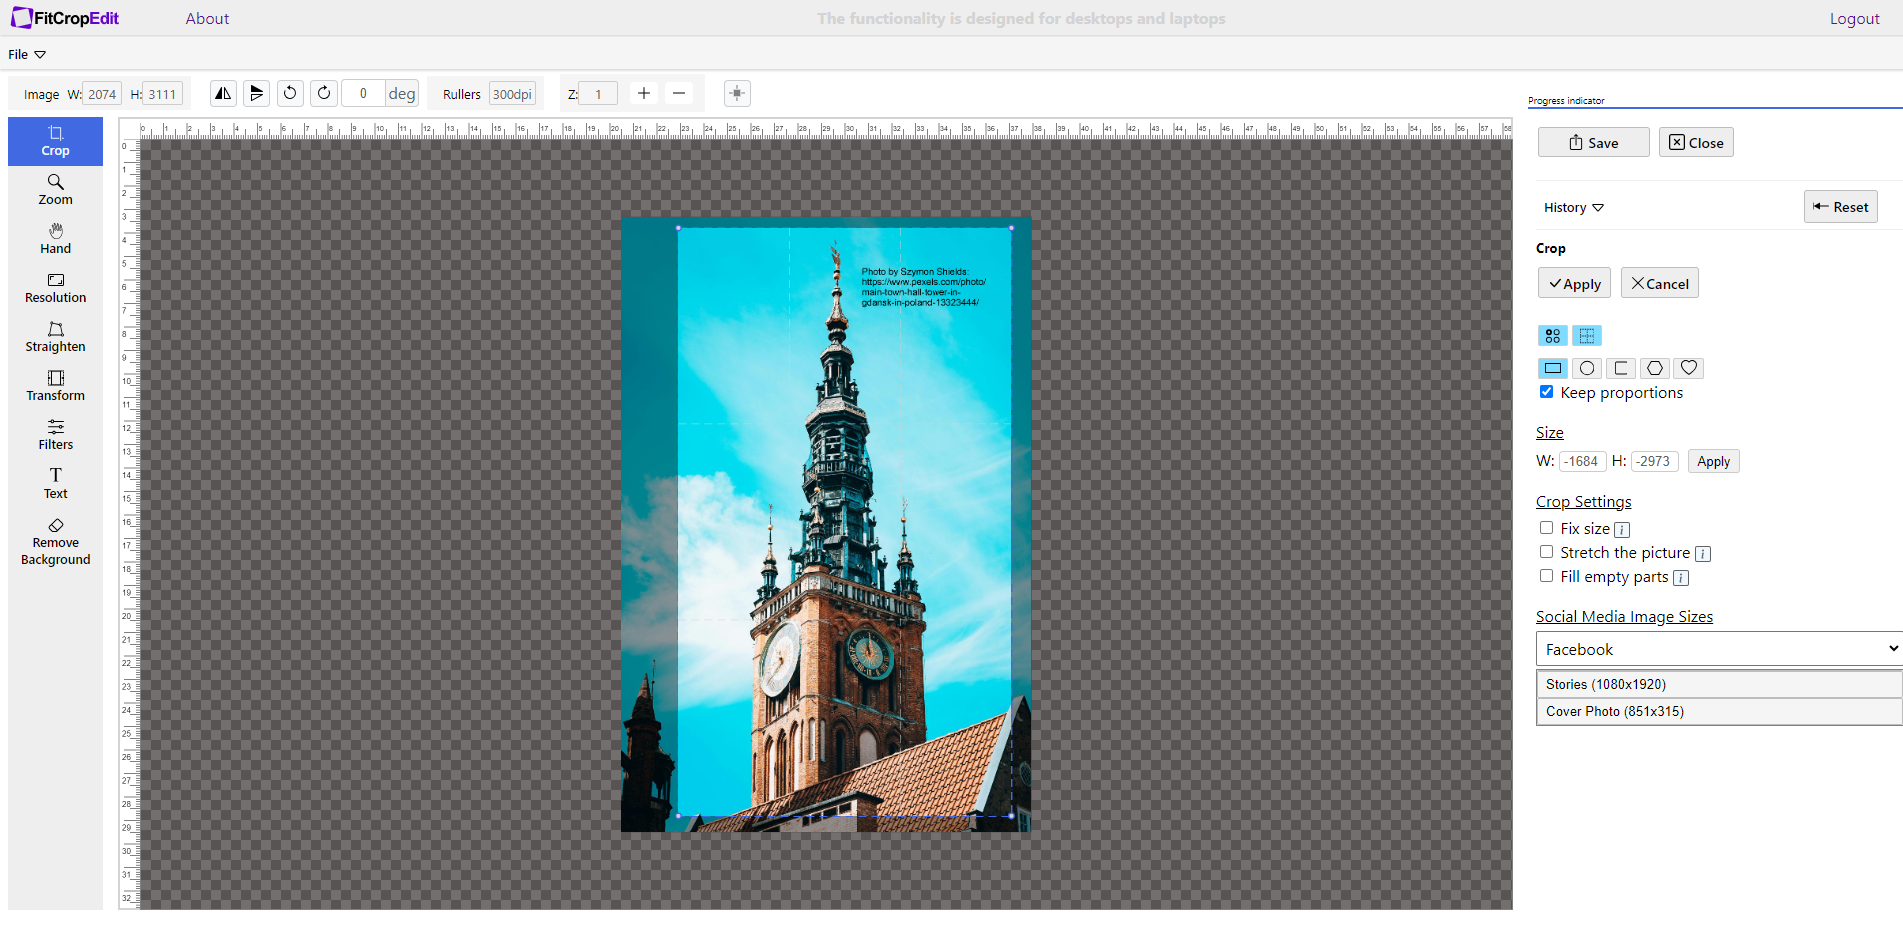Image resolution: width=1903 pixels, height=925 pixels.
Task: Click the image height field
Action: (162, 94)
